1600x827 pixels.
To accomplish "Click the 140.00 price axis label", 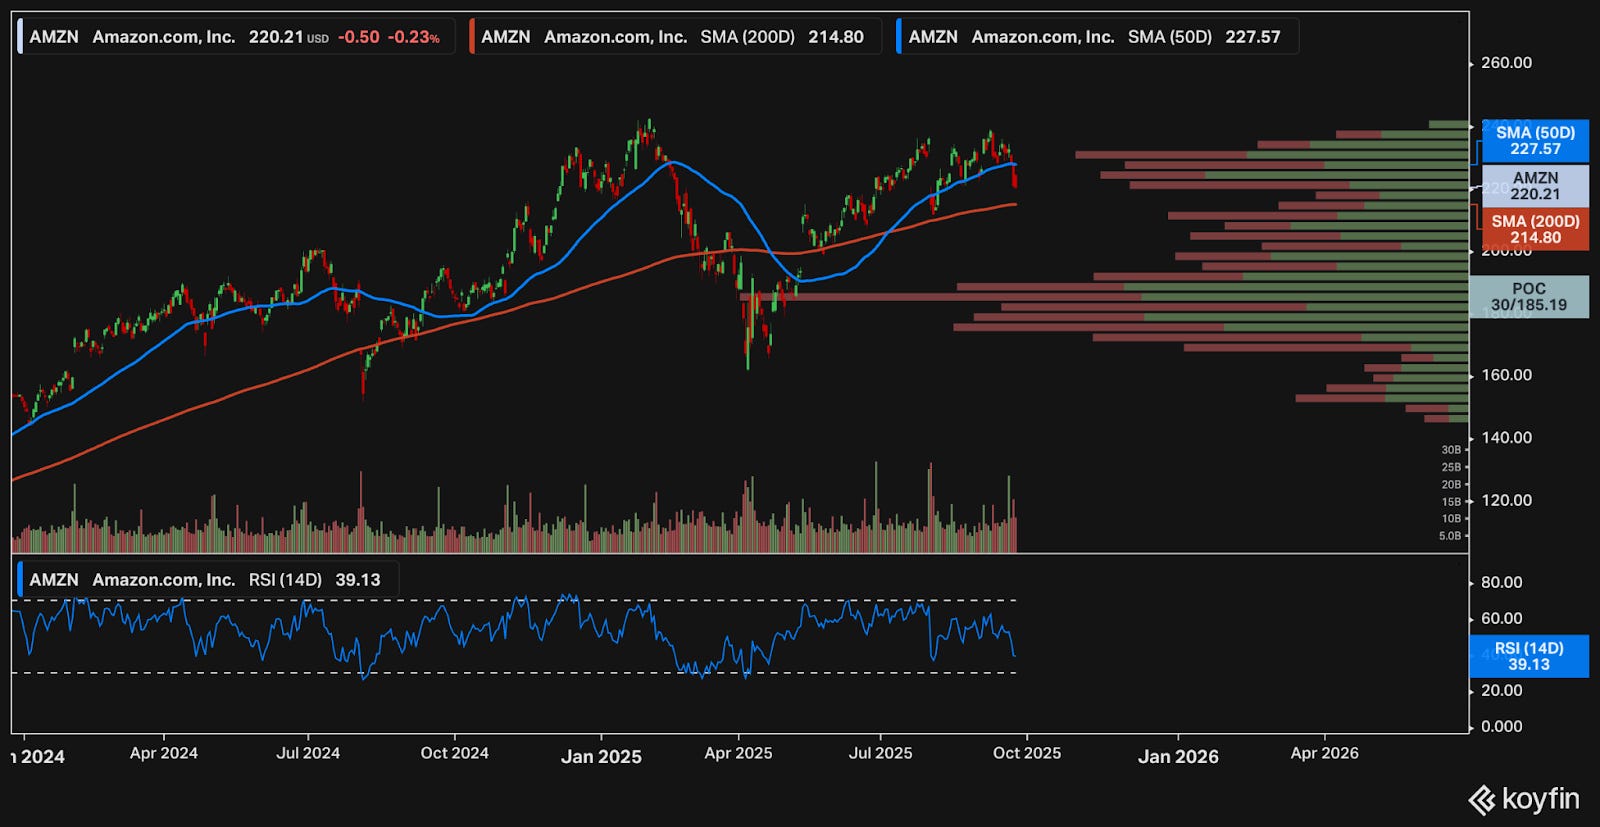I will [1506, 438].
